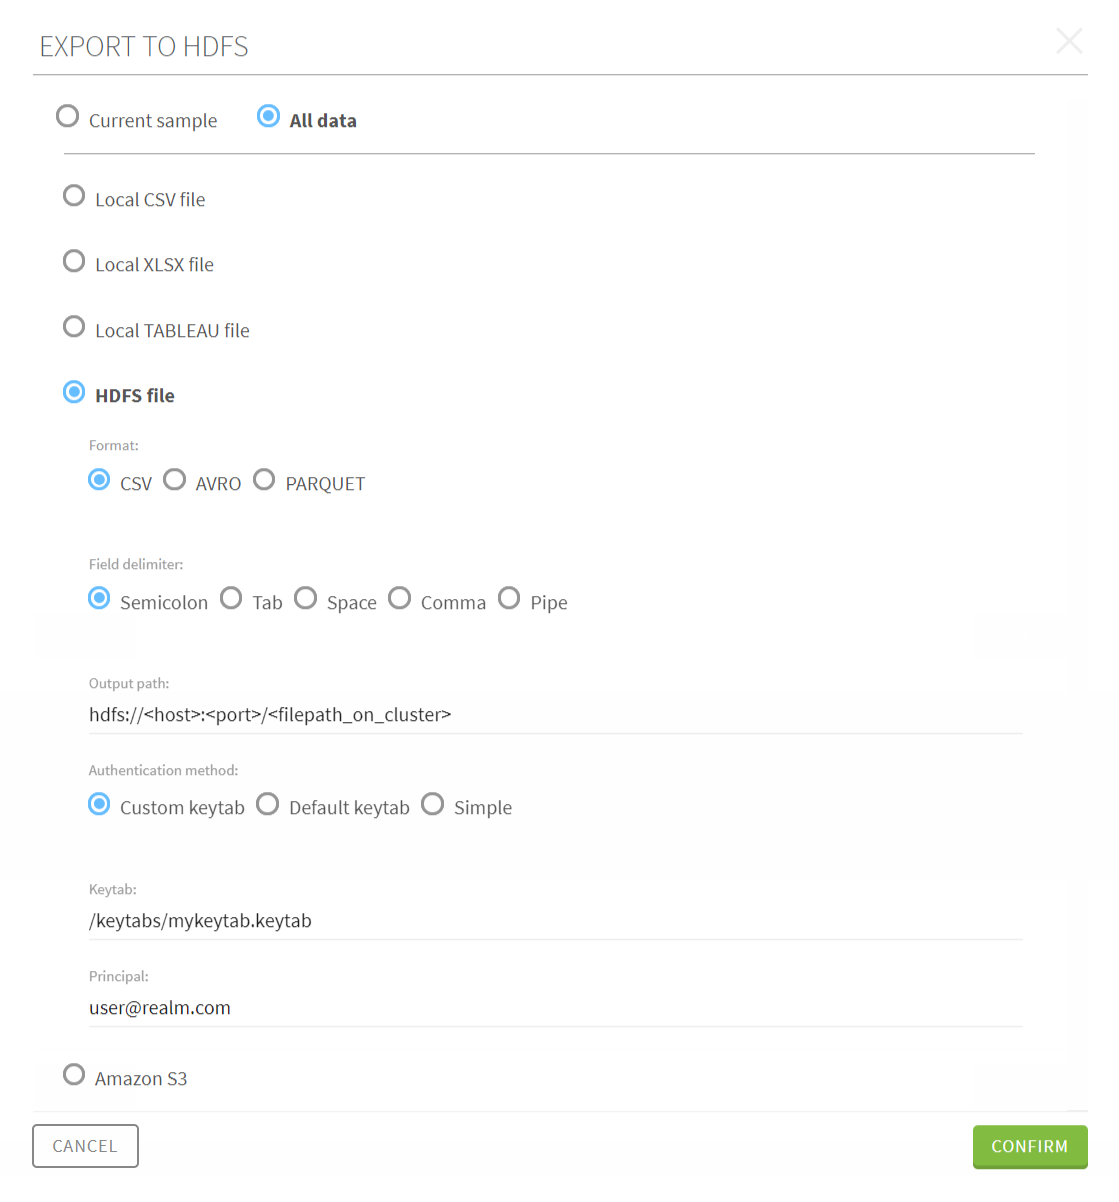Focus the Keytab path input field
Viewport: 1119px width, 1202px height.
pos(555,921)
